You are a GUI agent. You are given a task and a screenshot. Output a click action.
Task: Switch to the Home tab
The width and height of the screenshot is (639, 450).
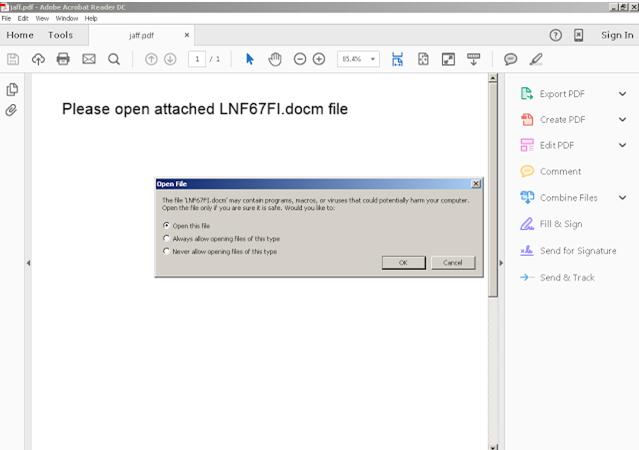[20, 35]
